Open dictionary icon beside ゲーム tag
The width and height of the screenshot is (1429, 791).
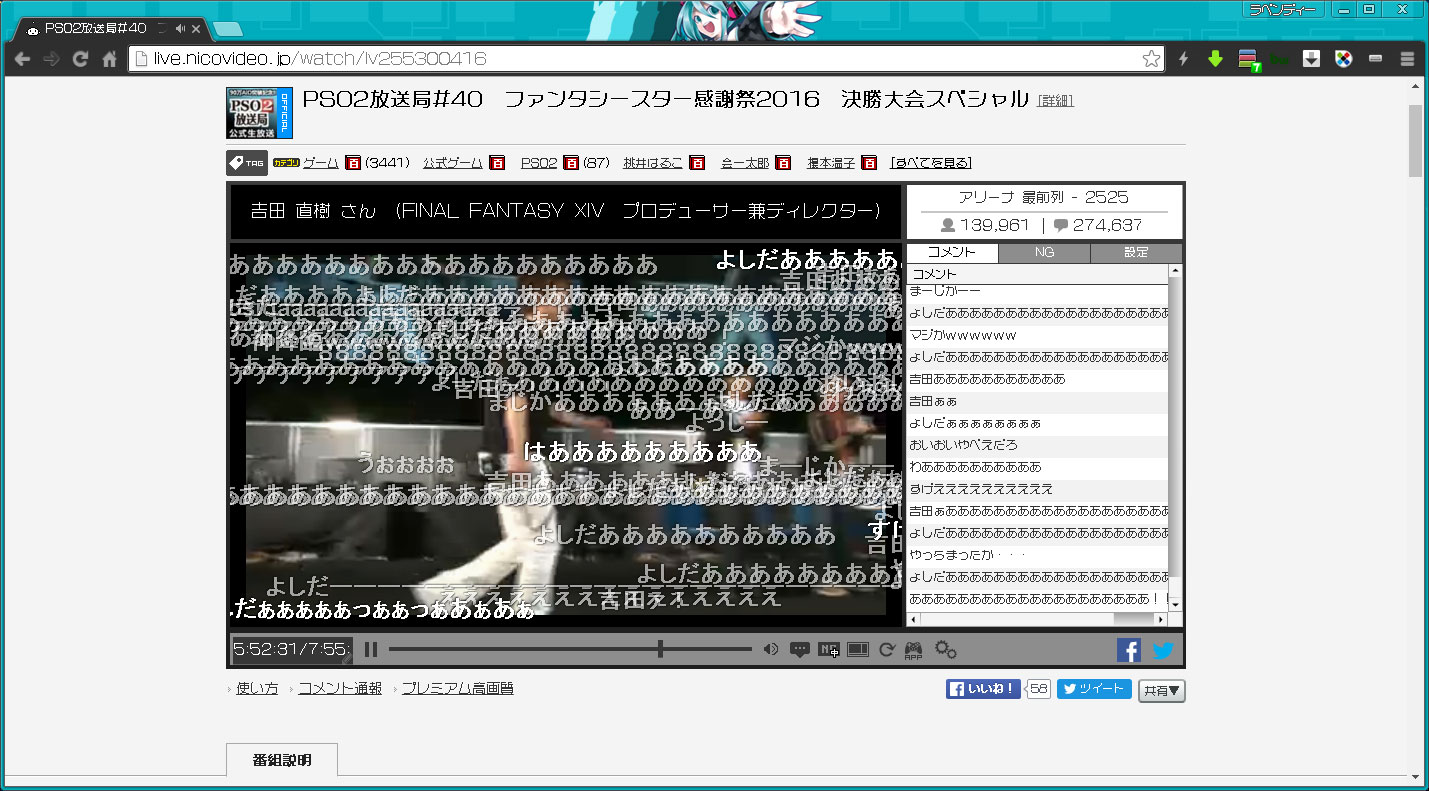click(x=352, y=163)
